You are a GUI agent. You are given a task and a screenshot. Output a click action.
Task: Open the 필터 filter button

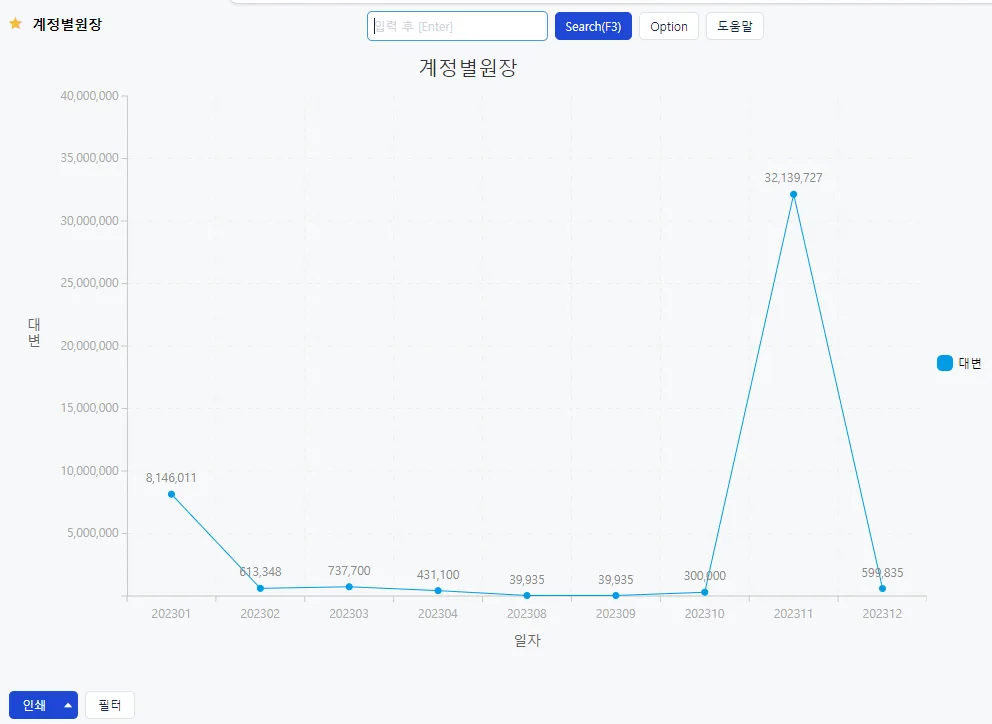pyautogui.click(x=109, y=705)
